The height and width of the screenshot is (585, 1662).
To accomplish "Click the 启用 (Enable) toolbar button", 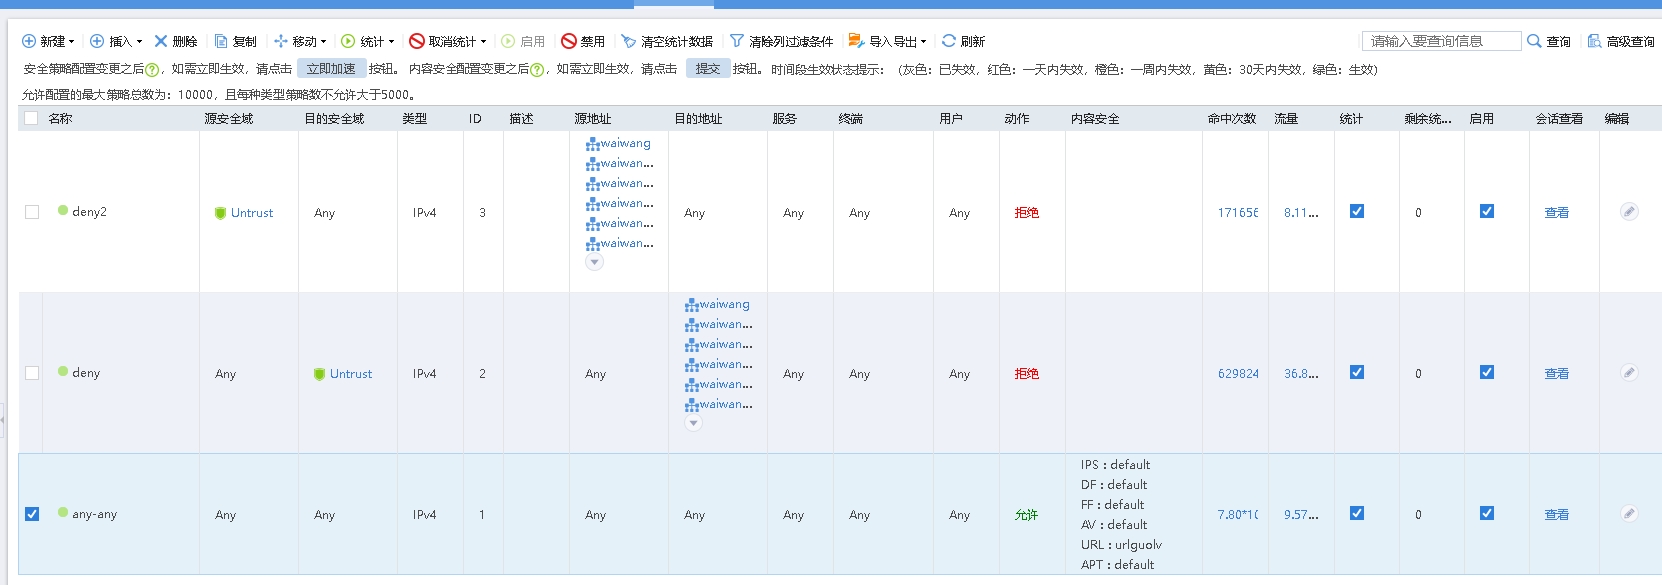I will point(523,41).
